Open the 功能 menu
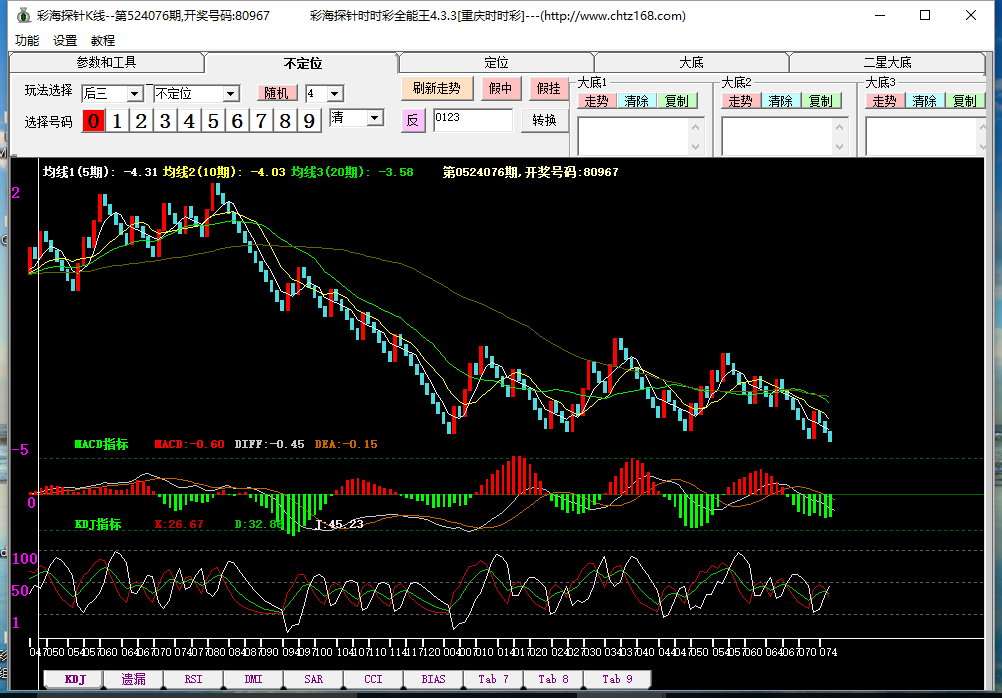Image resolution: width=1002 pixels, height=698 pixels. click(27, 41)
